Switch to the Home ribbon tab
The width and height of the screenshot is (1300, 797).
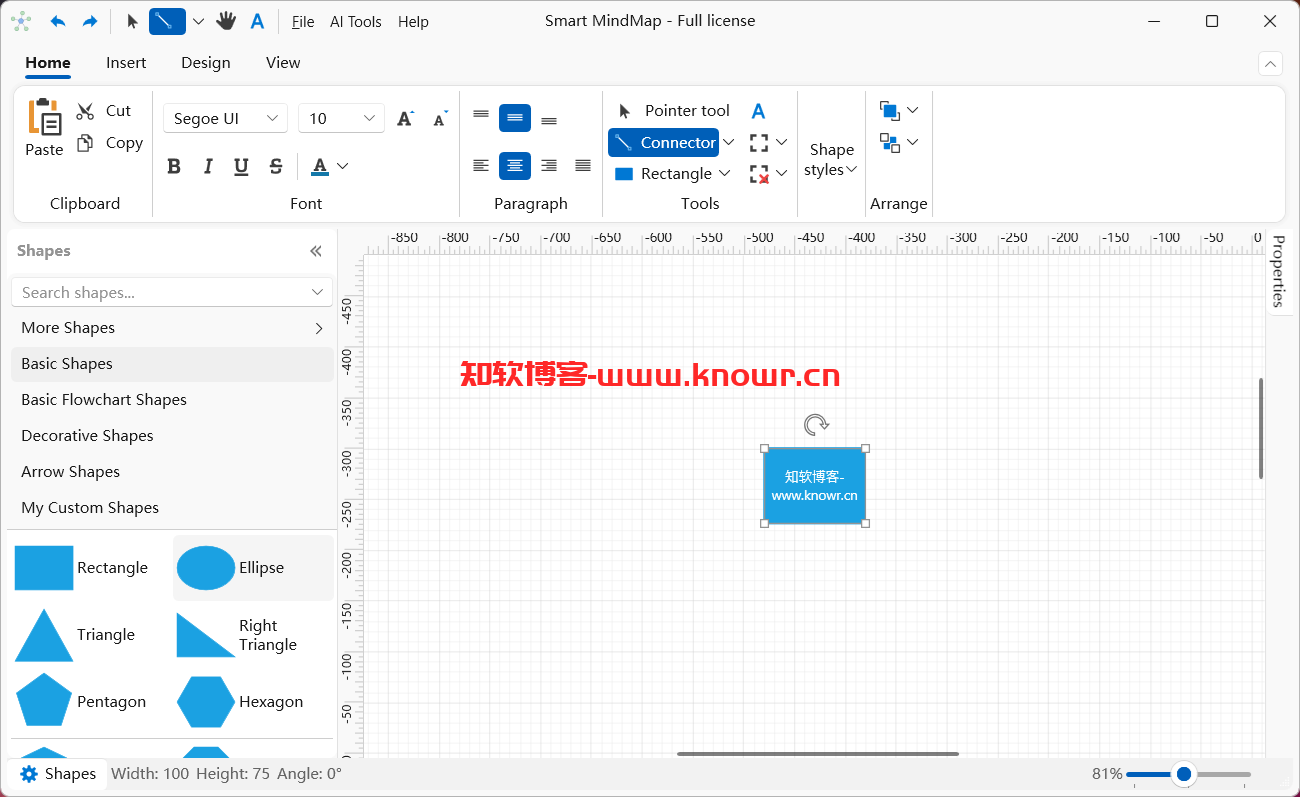(48, 62)
